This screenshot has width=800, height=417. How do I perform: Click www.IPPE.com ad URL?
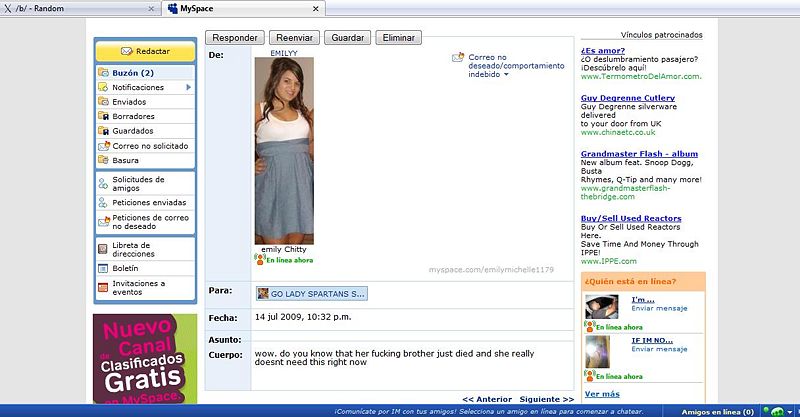[x=609, y=261]
